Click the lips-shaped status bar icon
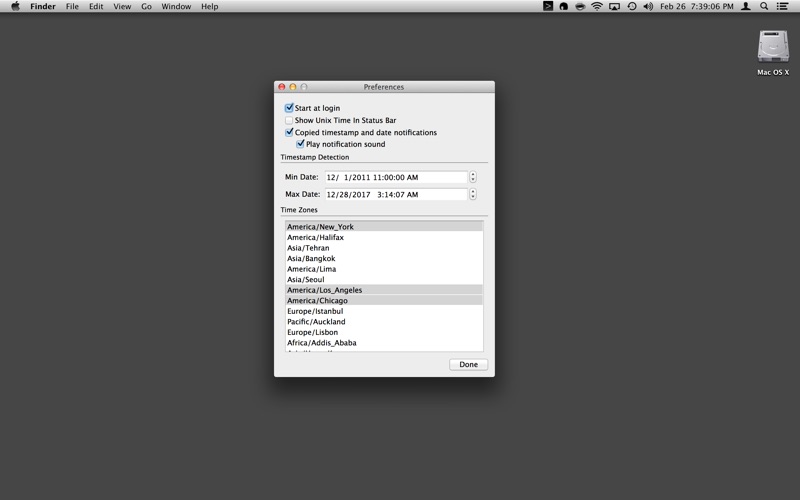Viewport: 800px width, 500px height. pos(580,6)
